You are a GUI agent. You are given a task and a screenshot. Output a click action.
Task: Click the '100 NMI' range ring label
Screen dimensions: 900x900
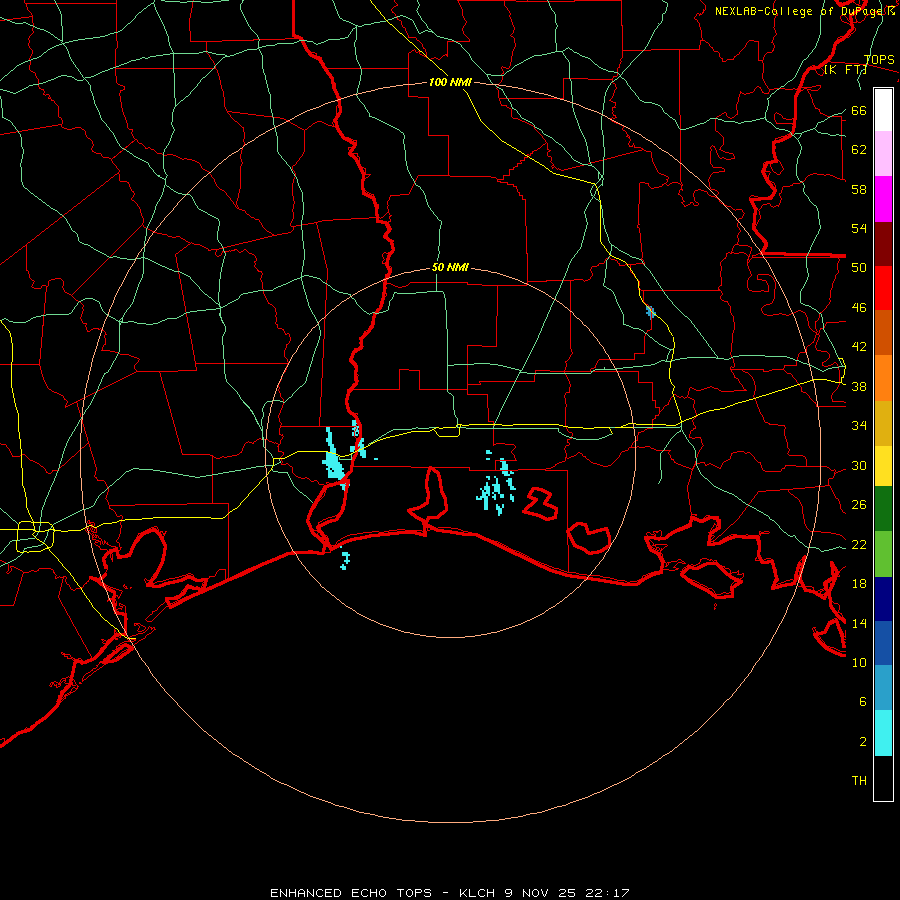point(450,83)
